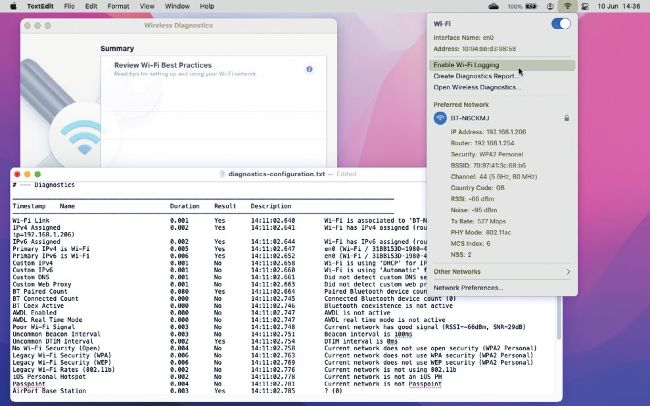Open the File menu

pos(70,6)
